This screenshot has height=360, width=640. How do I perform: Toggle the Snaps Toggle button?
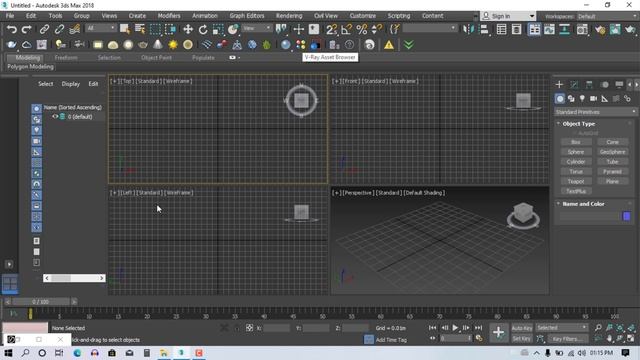pyautogui.click(x=331, y=29)
